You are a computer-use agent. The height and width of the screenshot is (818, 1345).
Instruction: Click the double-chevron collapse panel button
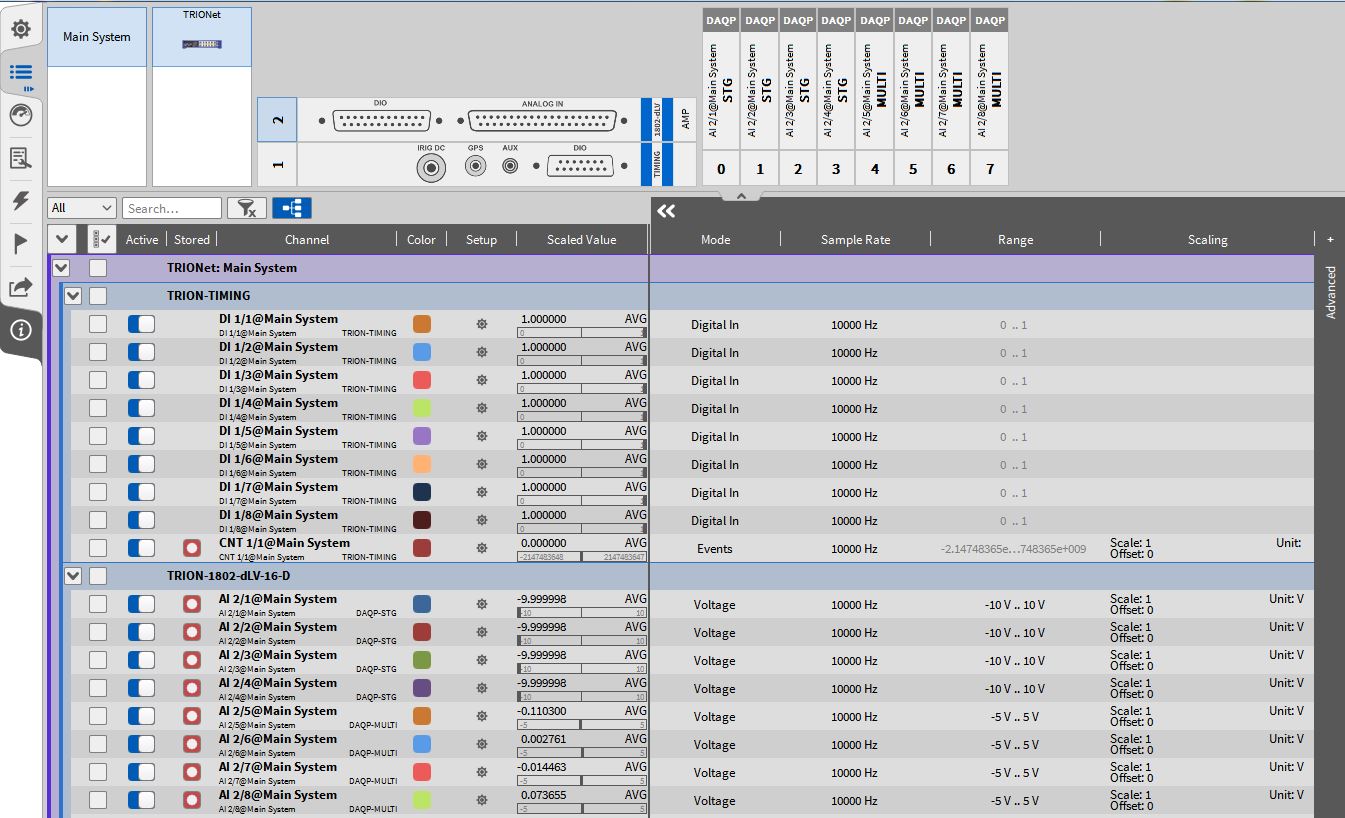click(x=666, y=211)
